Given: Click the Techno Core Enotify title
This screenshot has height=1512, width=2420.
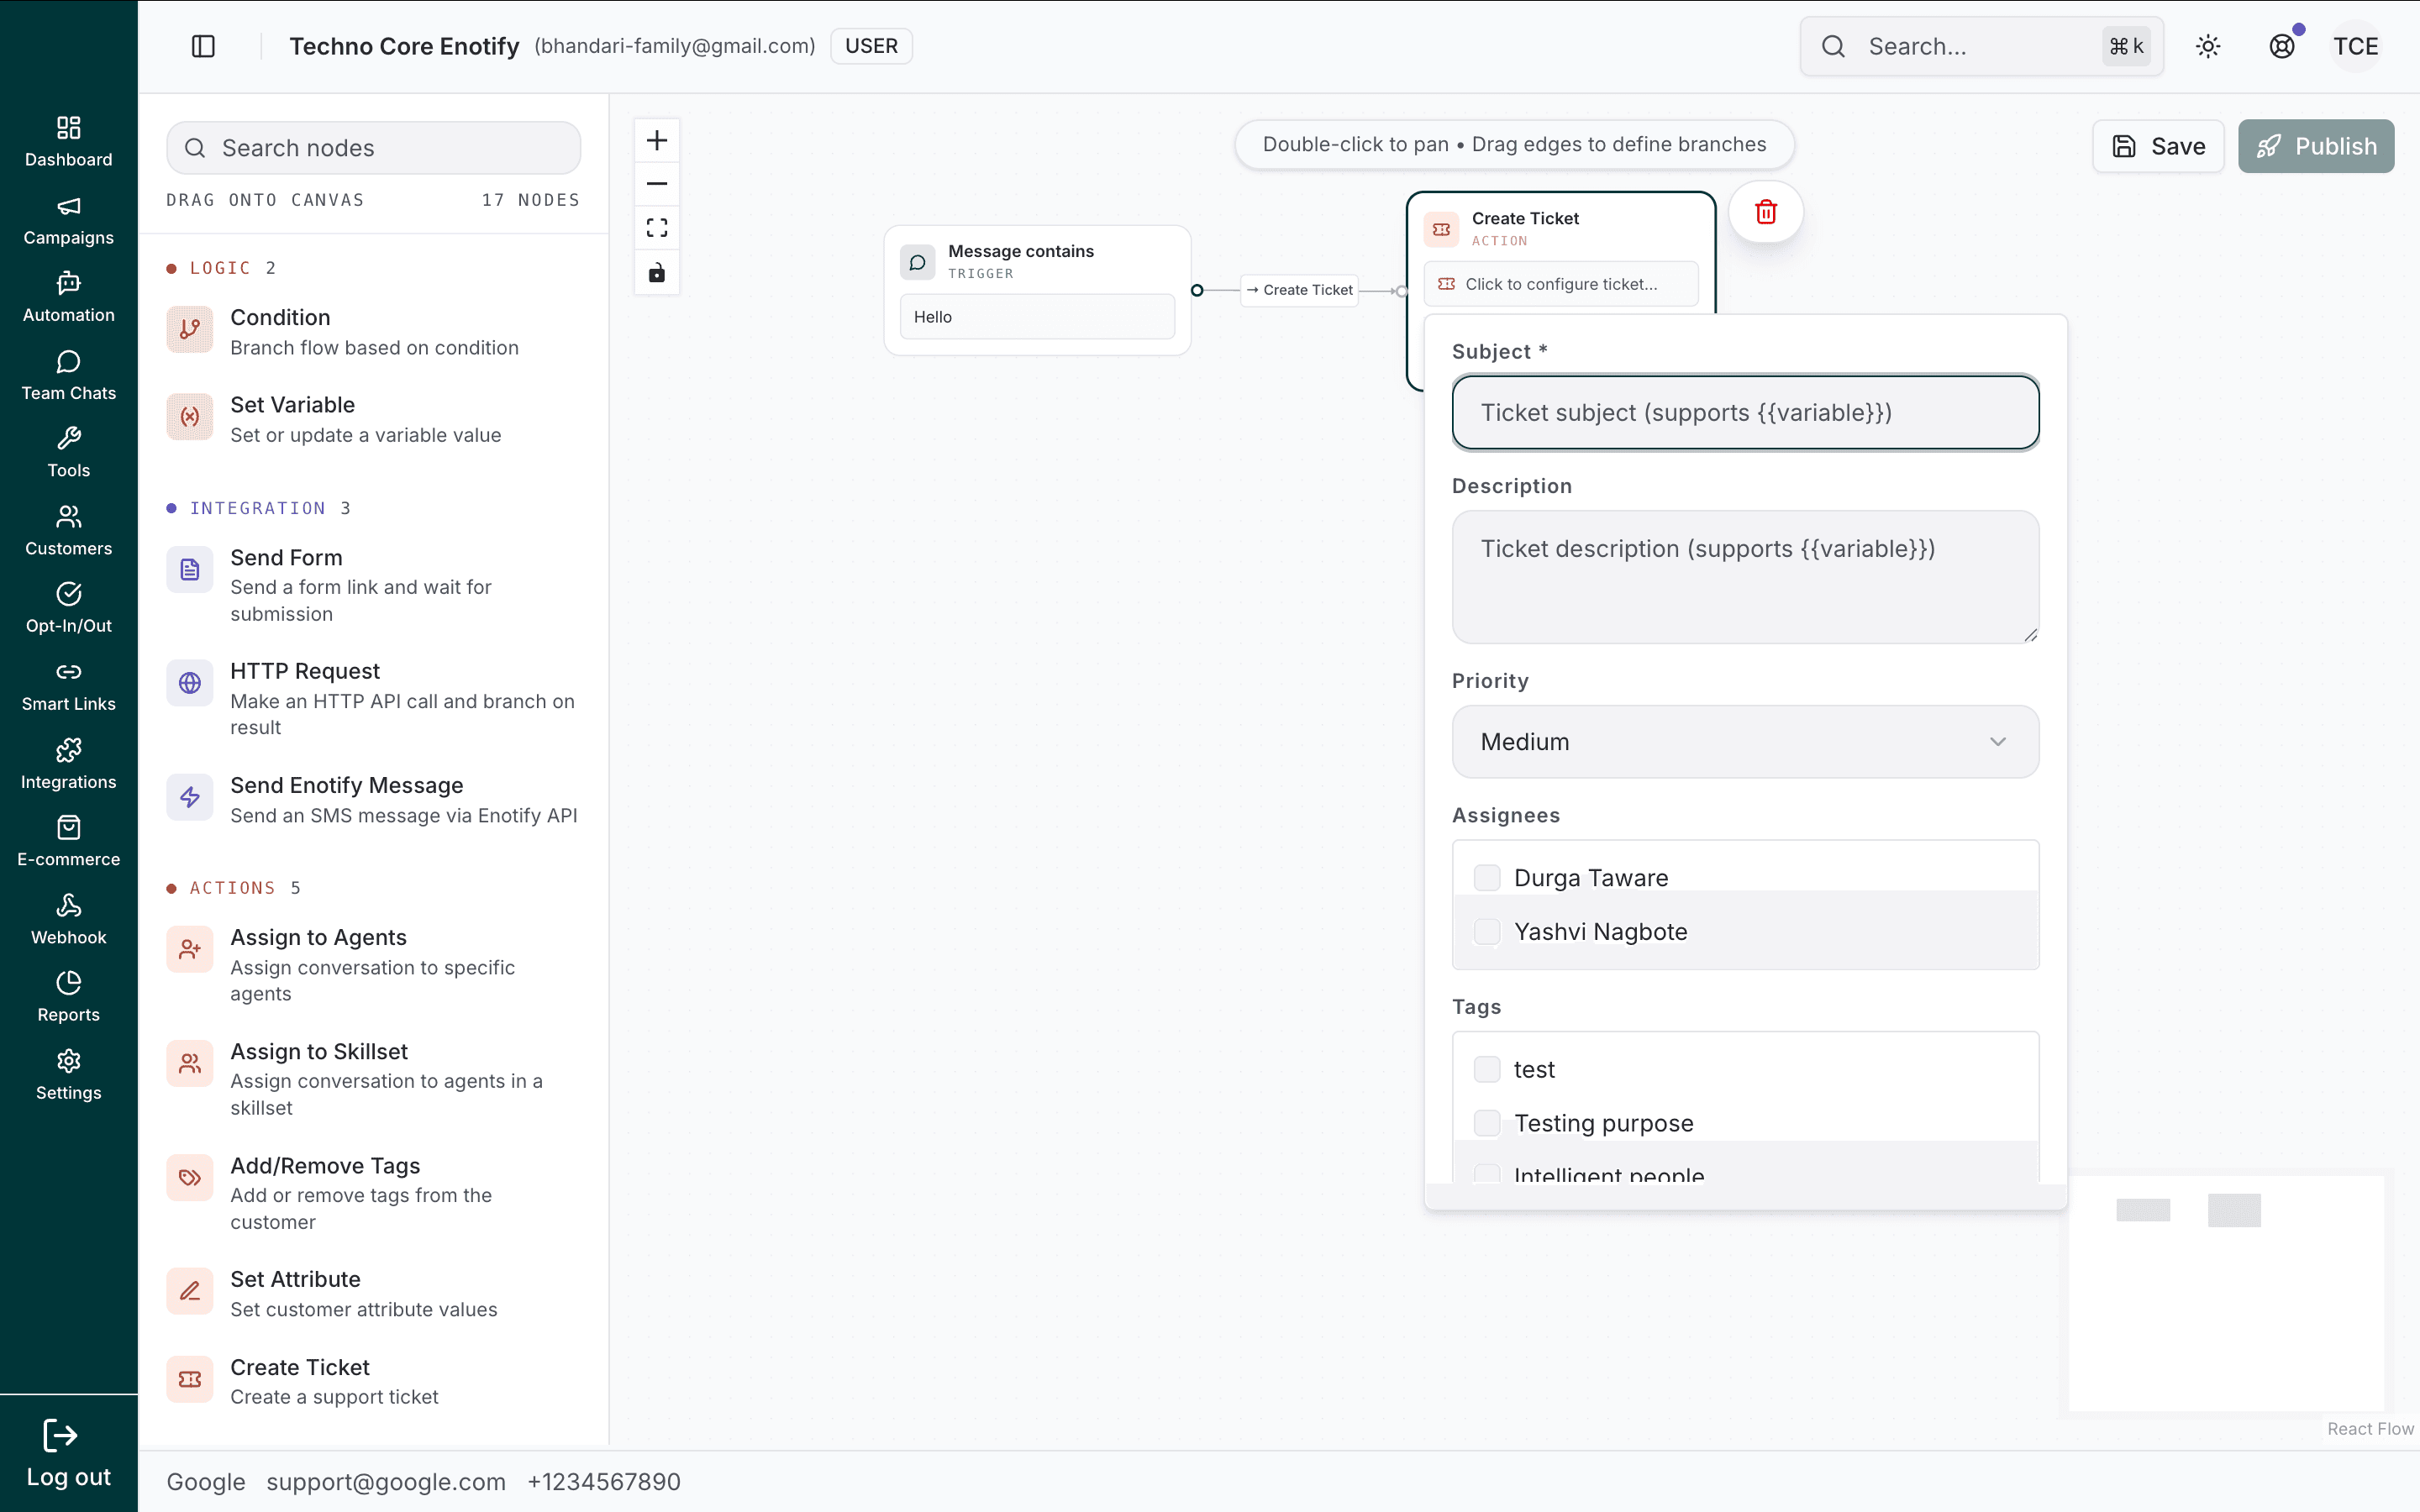Looking at the screenshot, I should click(x=404, y=46).
